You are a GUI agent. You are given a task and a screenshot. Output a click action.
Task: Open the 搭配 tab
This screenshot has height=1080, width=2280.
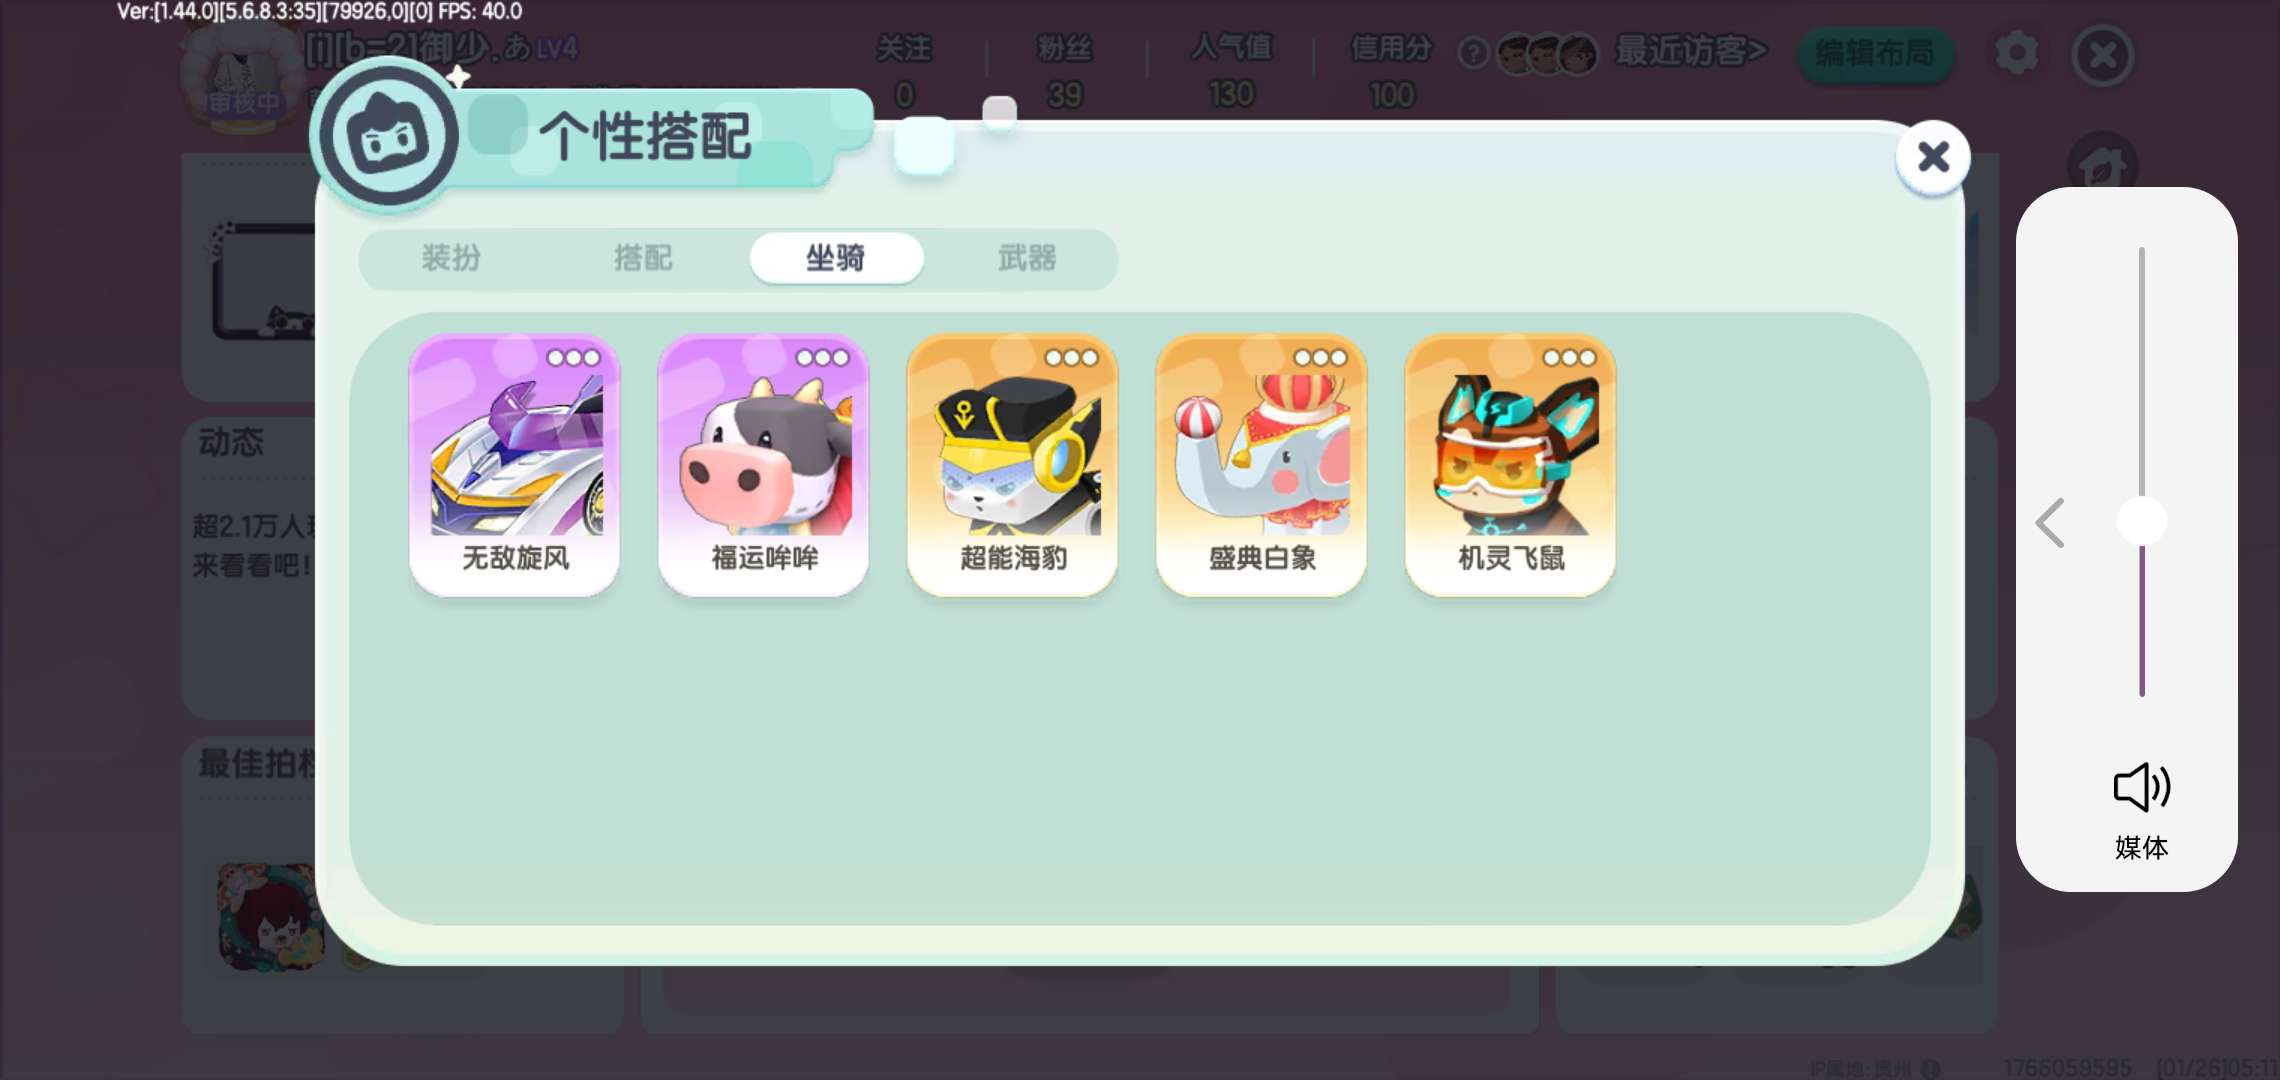[x=643, y=258]
